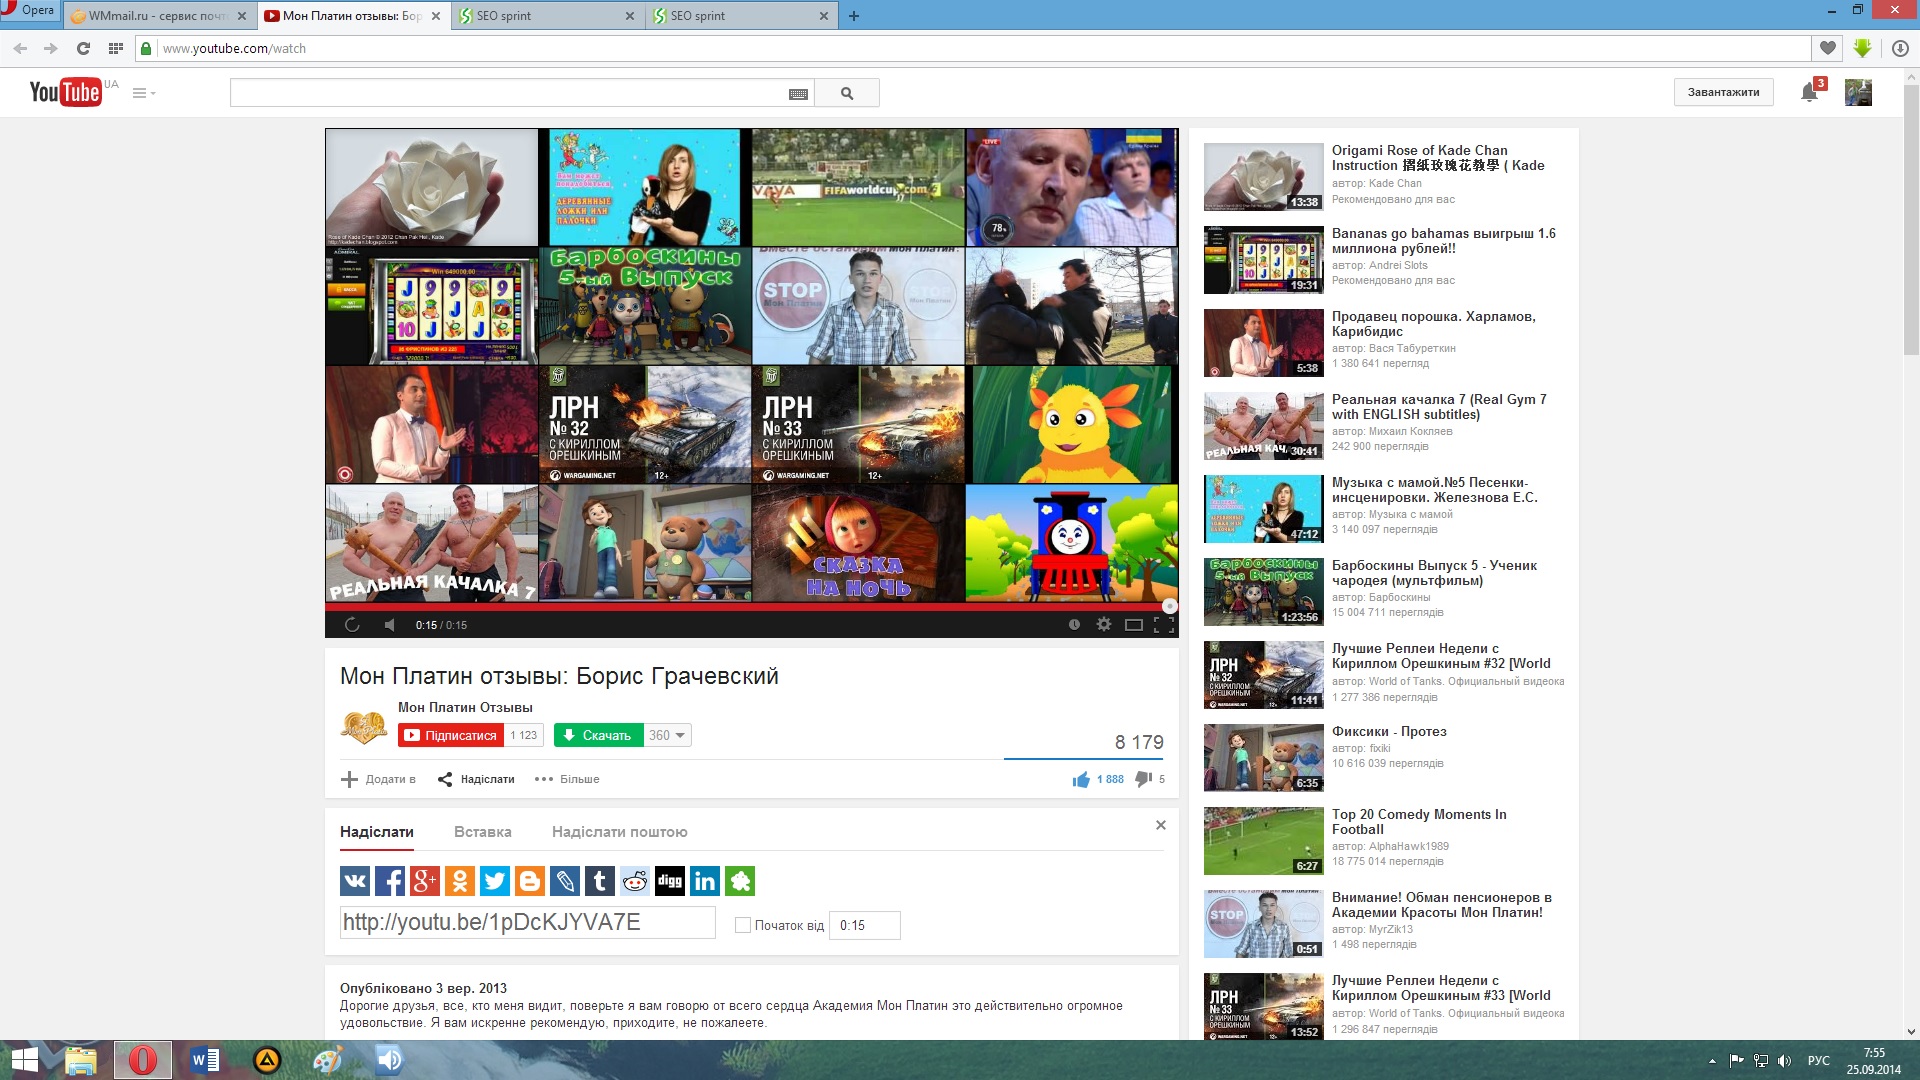Click the replay video button

352,625
